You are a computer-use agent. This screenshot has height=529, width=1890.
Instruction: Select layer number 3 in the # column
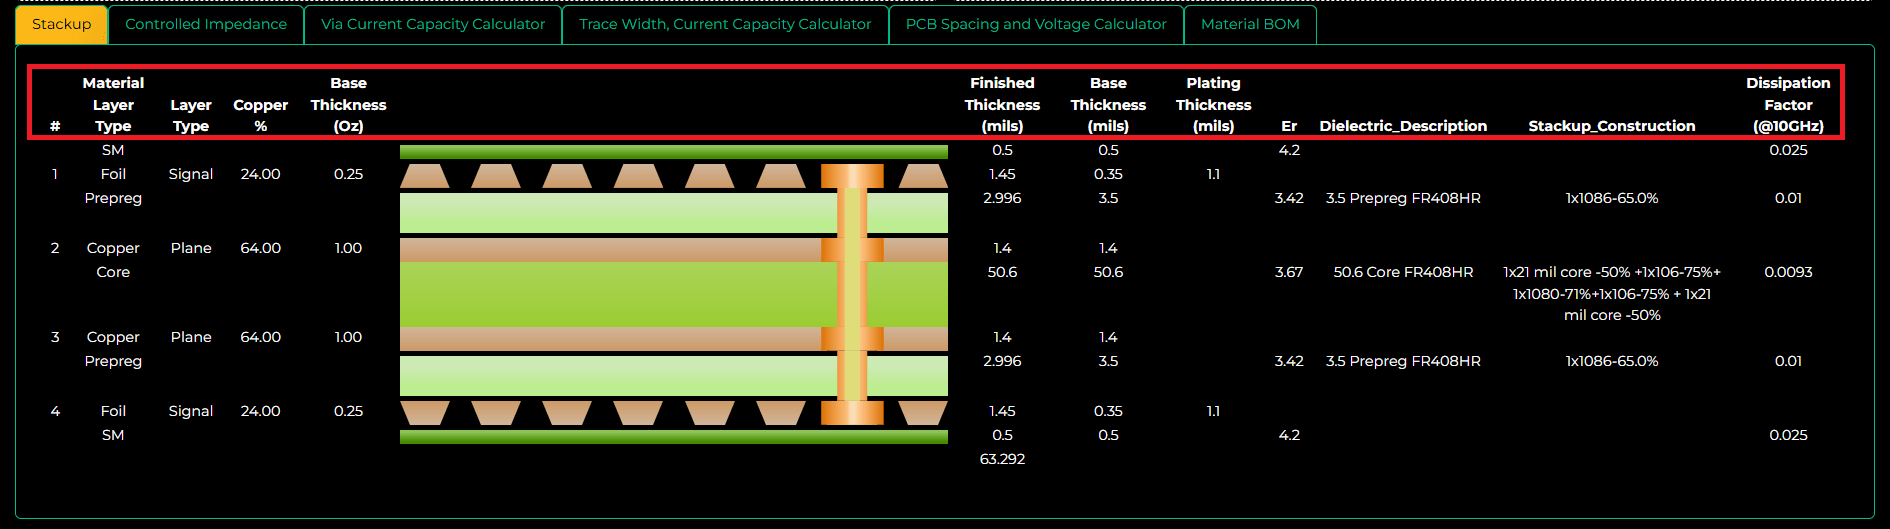tap(55, 337)
